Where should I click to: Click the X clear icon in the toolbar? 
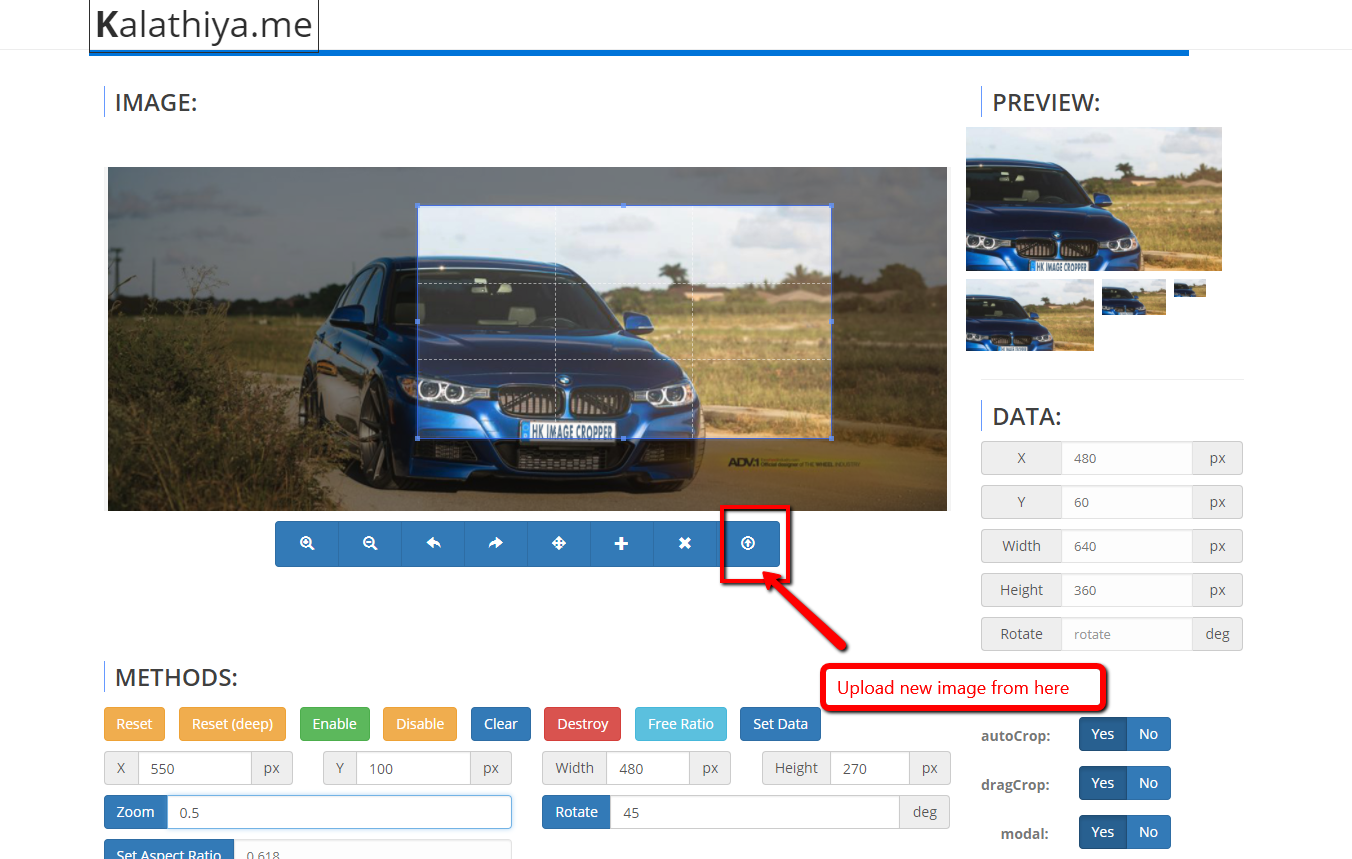coord(685,543)
